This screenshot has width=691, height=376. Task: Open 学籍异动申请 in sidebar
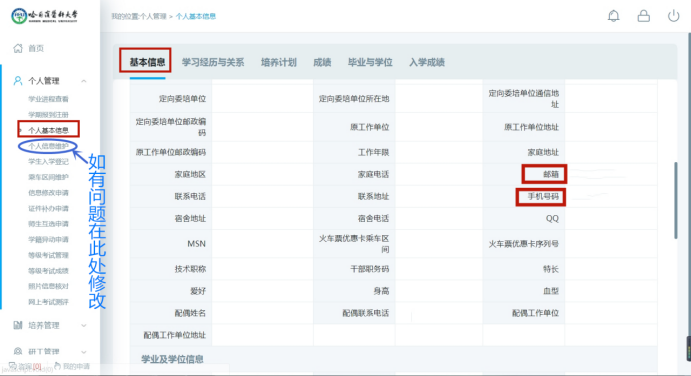pos(48,239)
